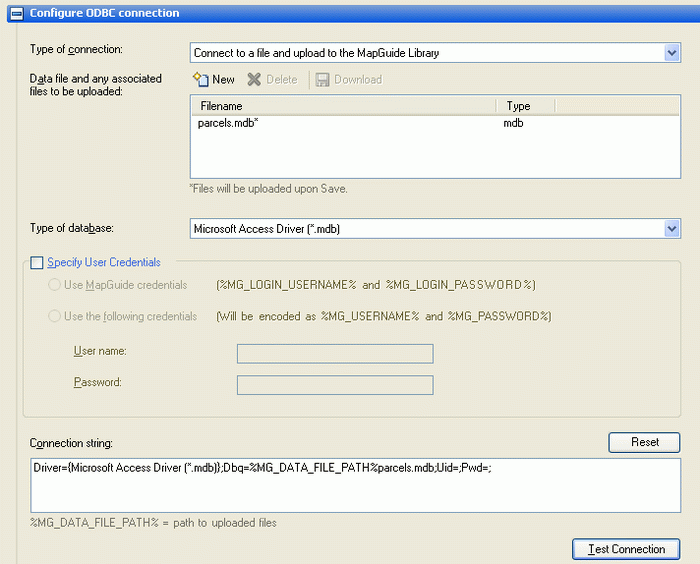Collapse the Configure ODBC connection panel
The height and width of the screenshot is (564, 700).
pyautogui.click(x=17, y=14)
